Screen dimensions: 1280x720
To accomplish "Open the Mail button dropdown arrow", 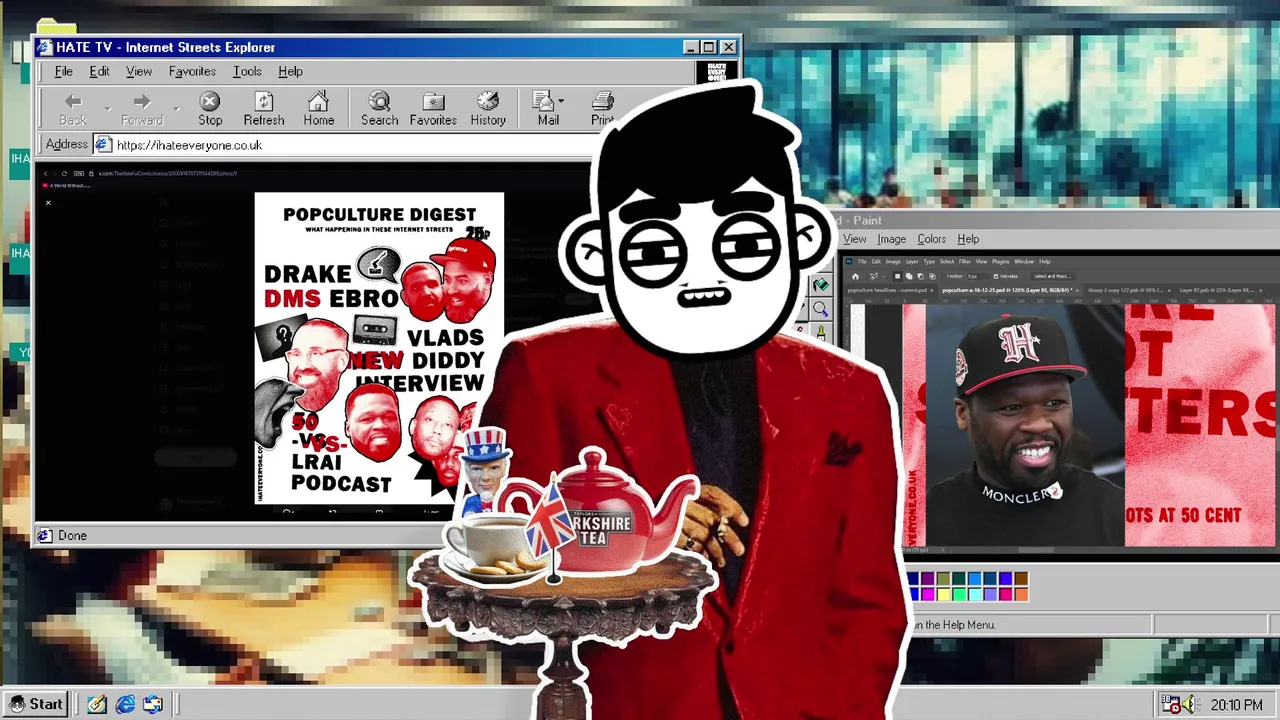I will click(561, 101).
